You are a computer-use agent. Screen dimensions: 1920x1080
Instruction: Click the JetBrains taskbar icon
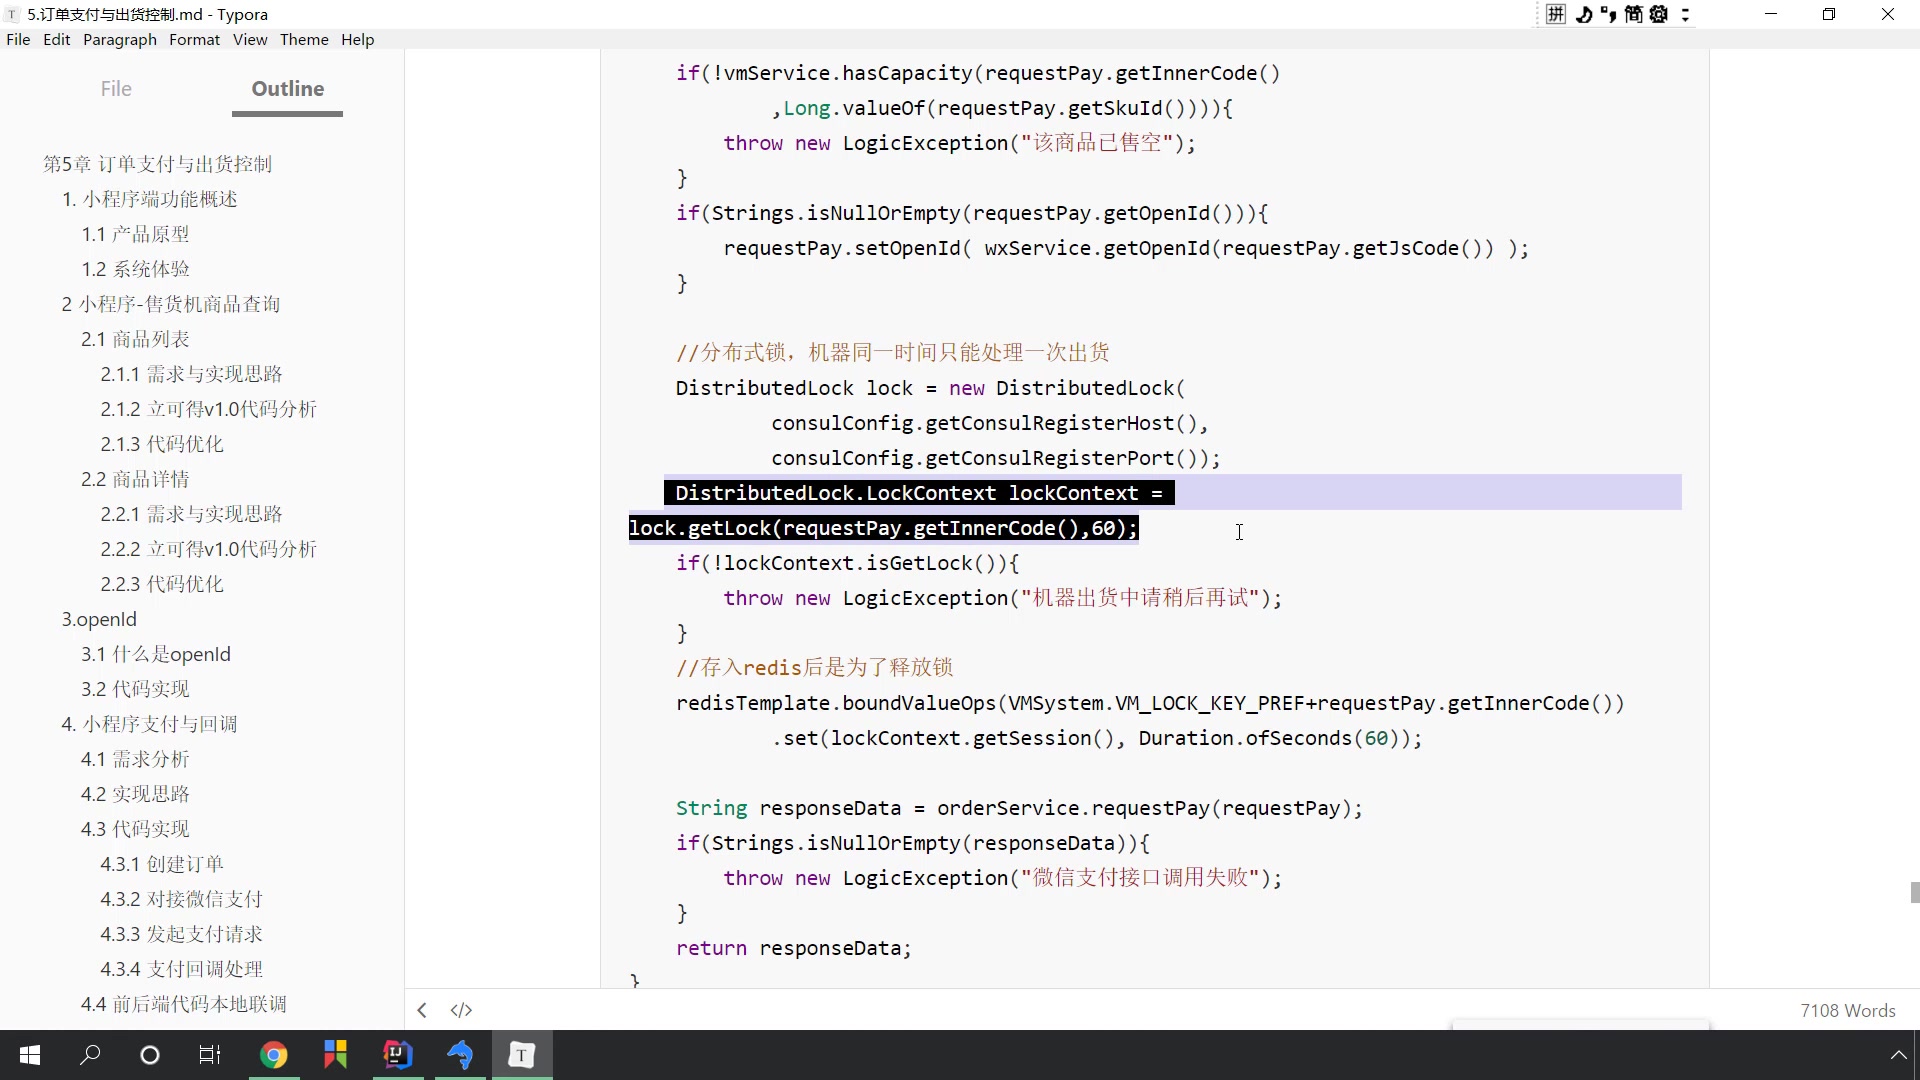[397, 1055]
